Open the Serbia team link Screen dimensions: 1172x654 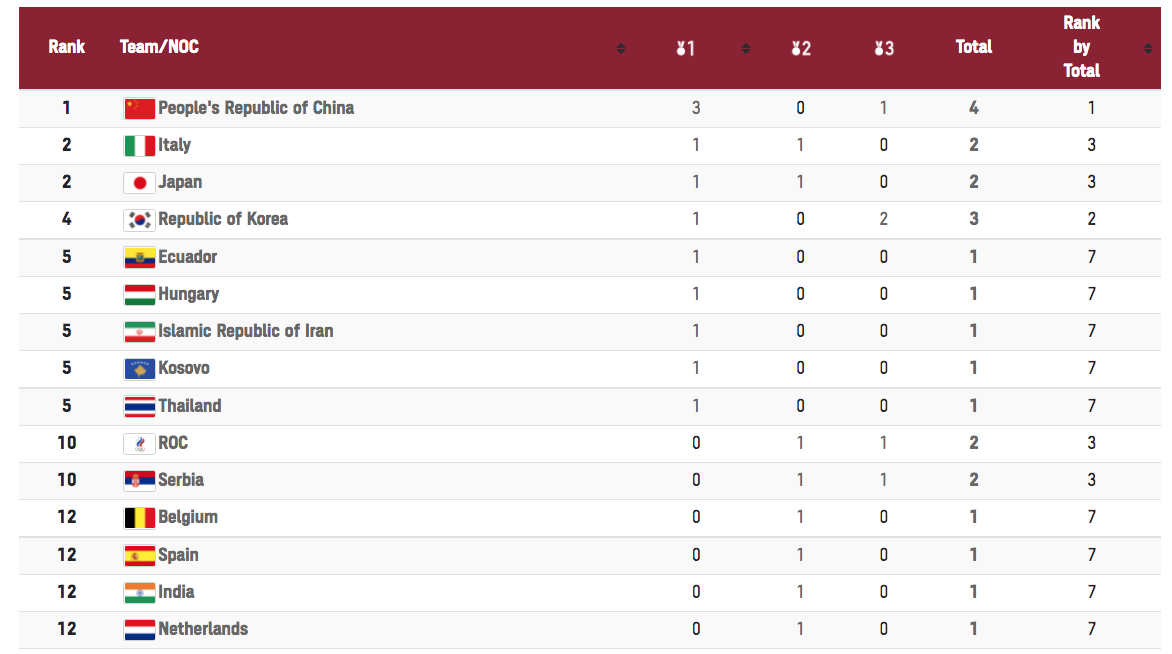point(181,480)
